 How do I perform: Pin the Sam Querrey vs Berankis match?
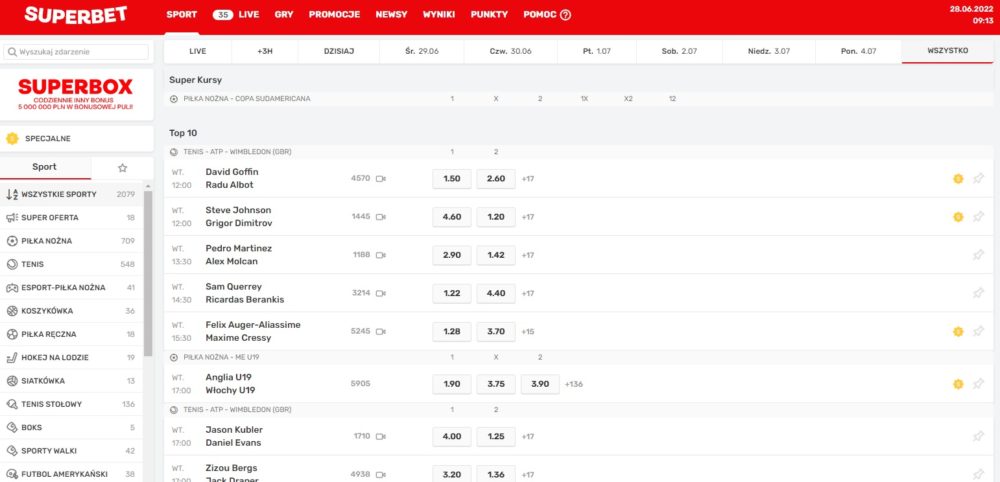pyautogui.click(x=978, y=293)
